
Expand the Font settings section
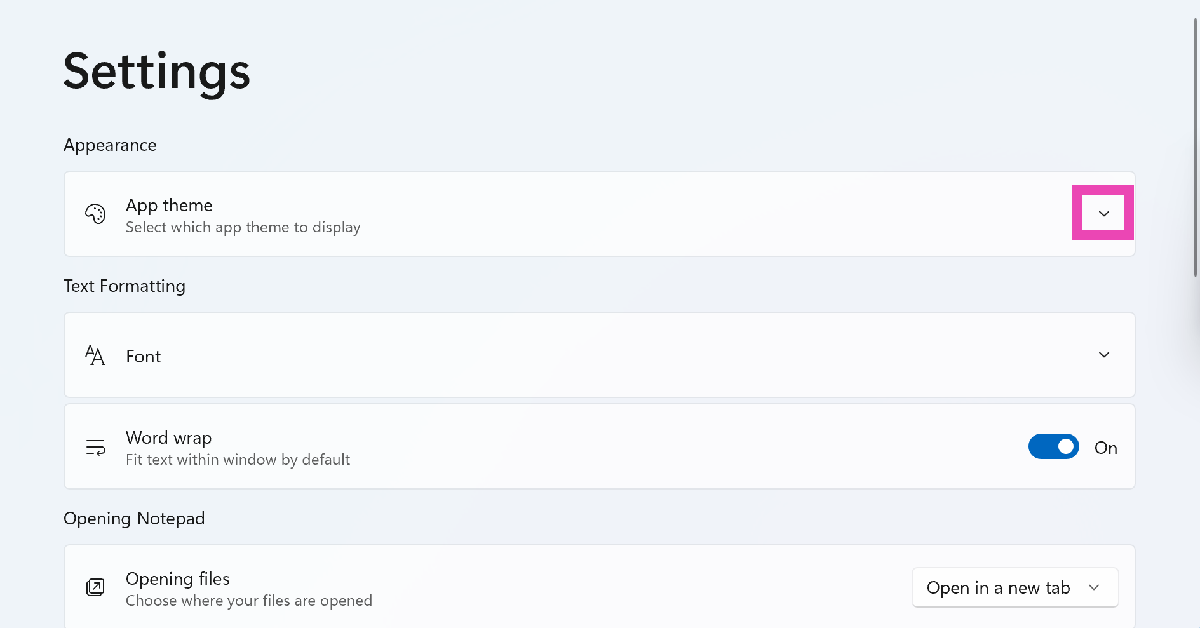tap(1104, 355)
